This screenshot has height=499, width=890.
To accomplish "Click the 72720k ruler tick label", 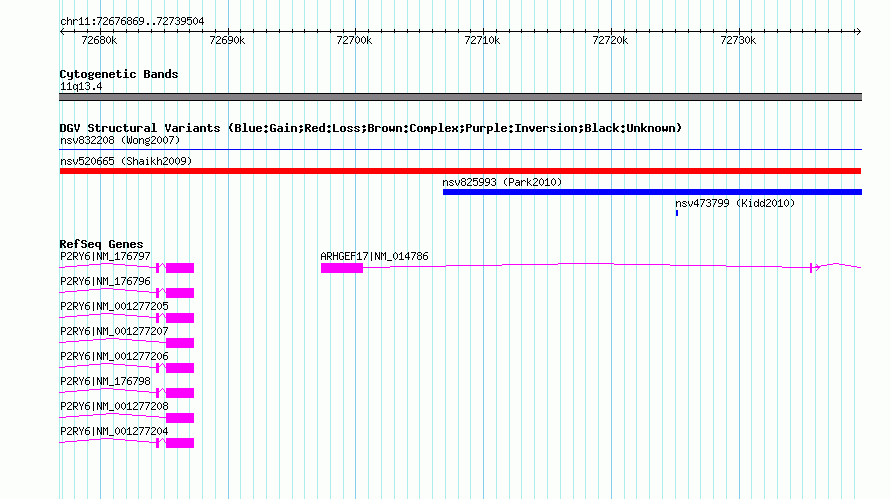I will coord(610,40).
